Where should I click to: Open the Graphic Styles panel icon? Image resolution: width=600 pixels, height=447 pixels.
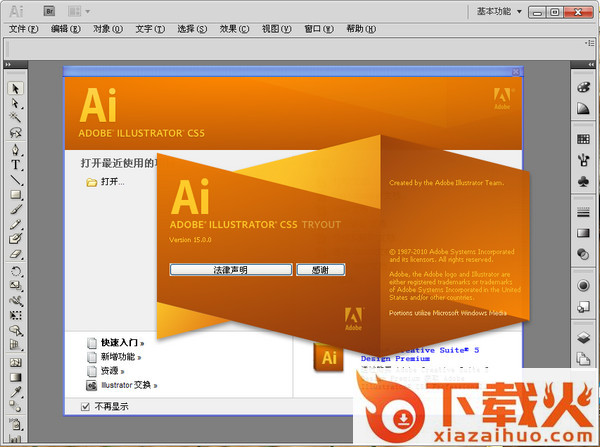(x=583, y=307)
